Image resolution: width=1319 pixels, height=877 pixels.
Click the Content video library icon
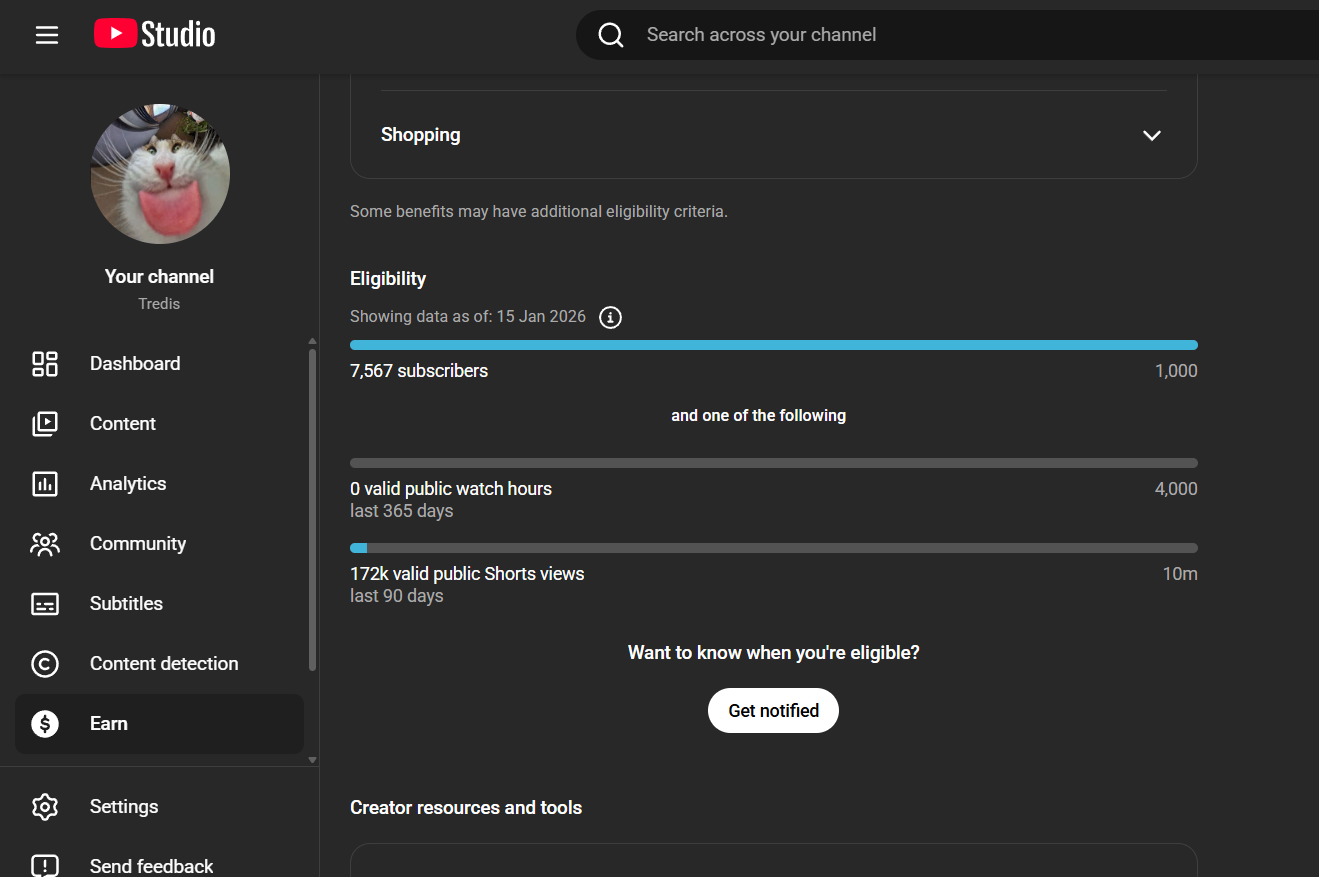[45, 424]
